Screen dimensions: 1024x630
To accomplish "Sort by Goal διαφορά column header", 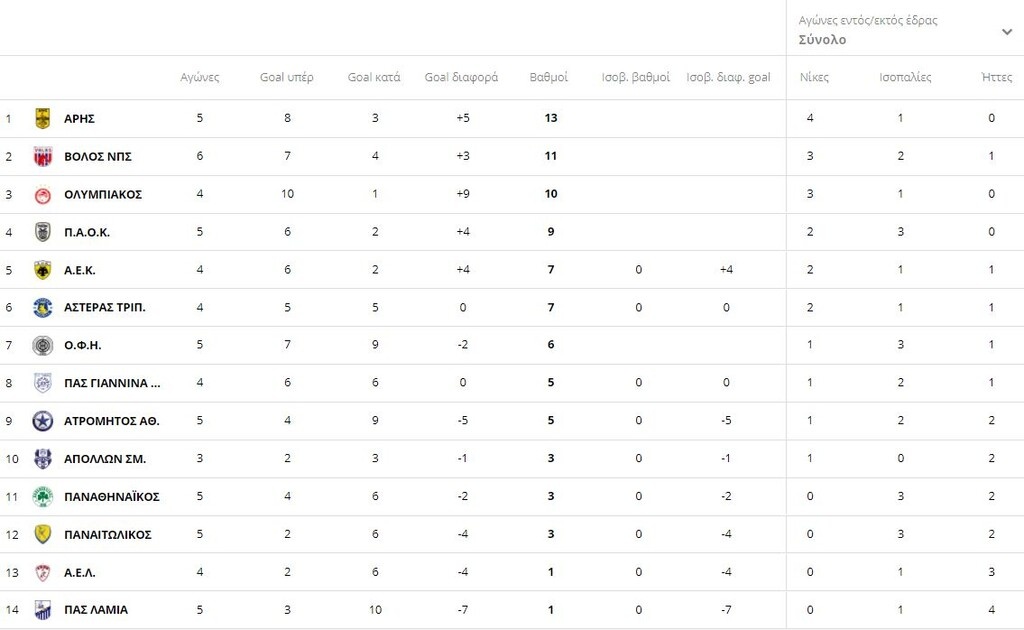I will [461, 78].
